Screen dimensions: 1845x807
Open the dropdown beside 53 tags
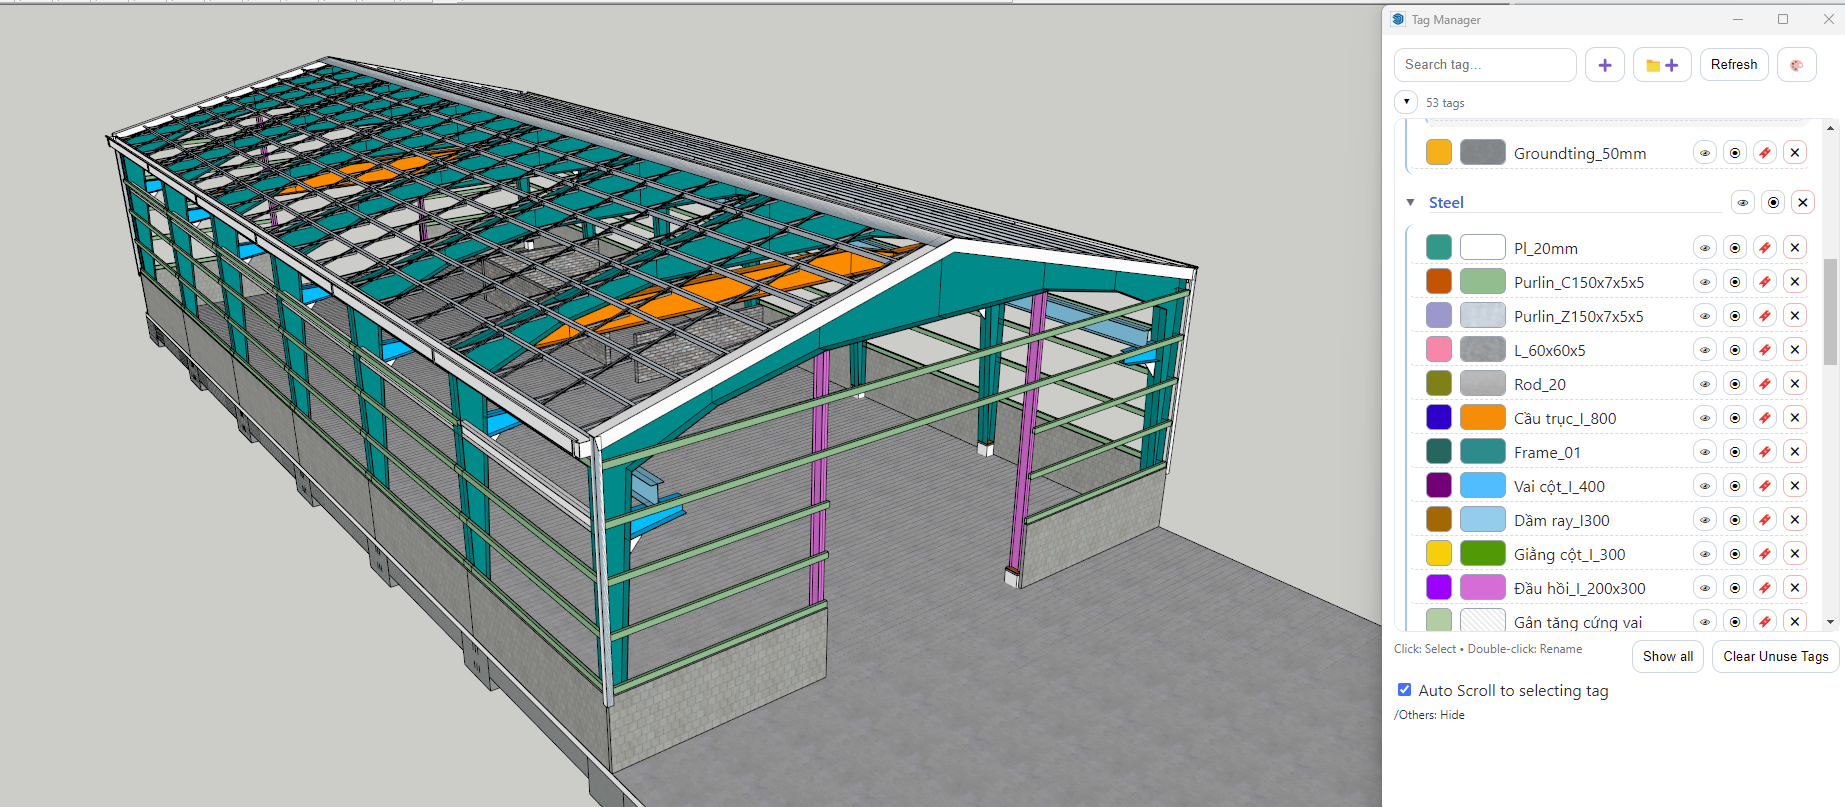[1406, 102]
